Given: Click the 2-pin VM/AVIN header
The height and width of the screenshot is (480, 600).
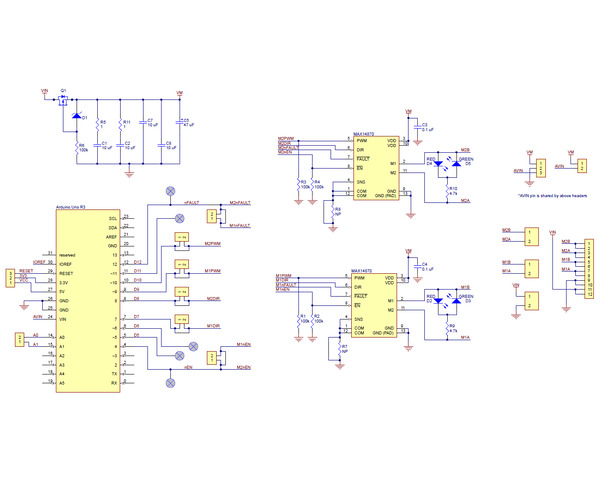Looking at the screenshot, I should pos(582,166).
